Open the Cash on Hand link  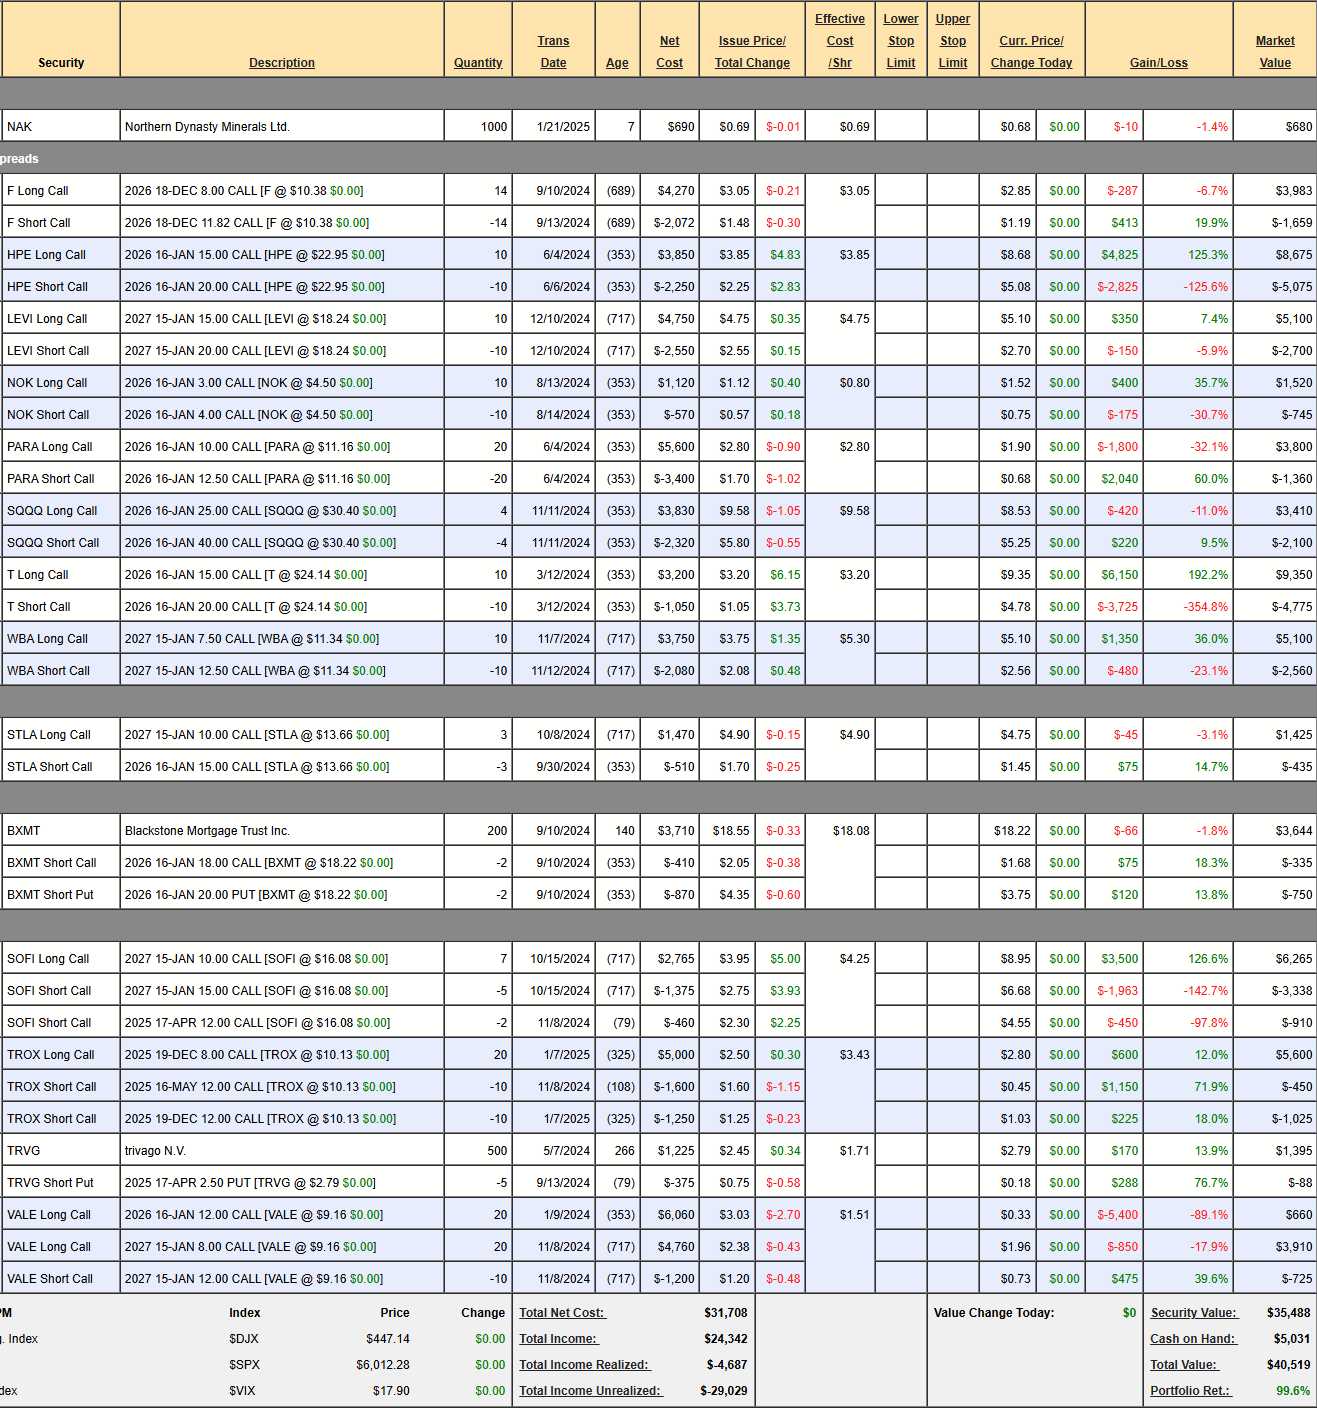coord(1192,1339)
